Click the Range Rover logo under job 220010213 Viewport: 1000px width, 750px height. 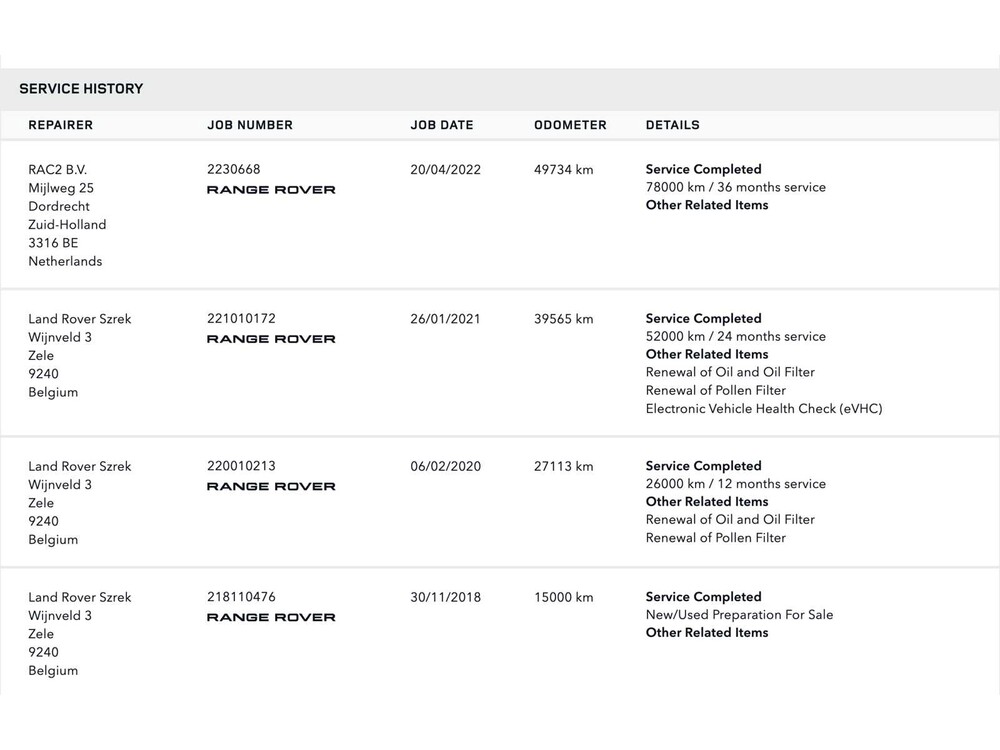coord(271,486)
